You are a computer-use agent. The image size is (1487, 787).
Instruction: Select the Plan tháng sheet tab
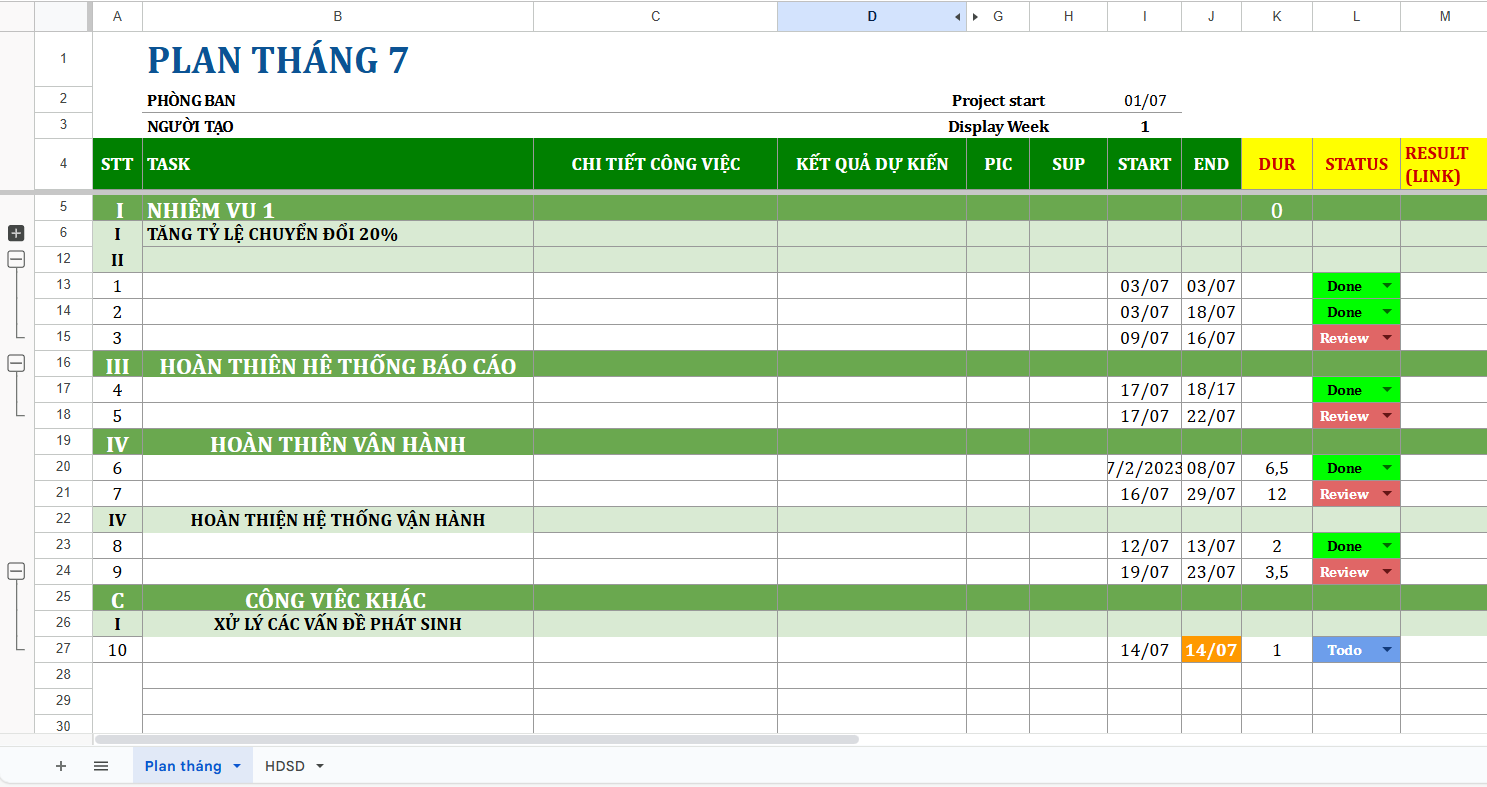coord(183,766)
